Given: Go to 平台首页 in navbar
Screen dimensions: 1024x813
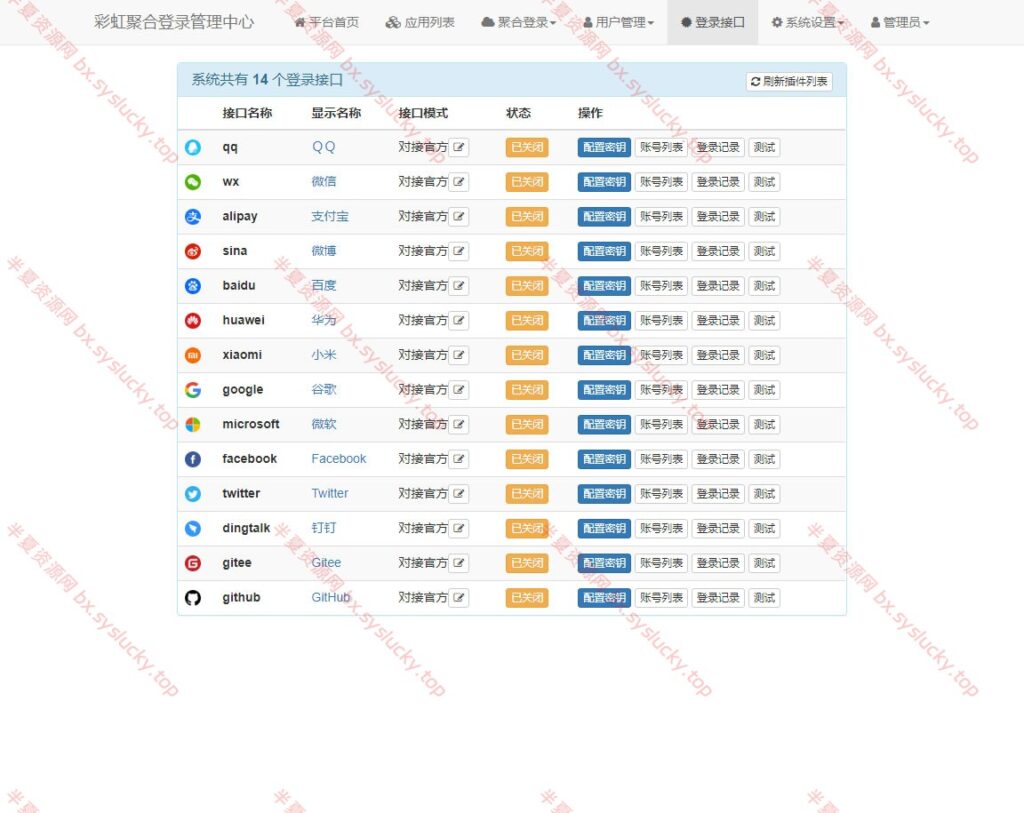Looking at the screenshot, I should tap(327, 22).
